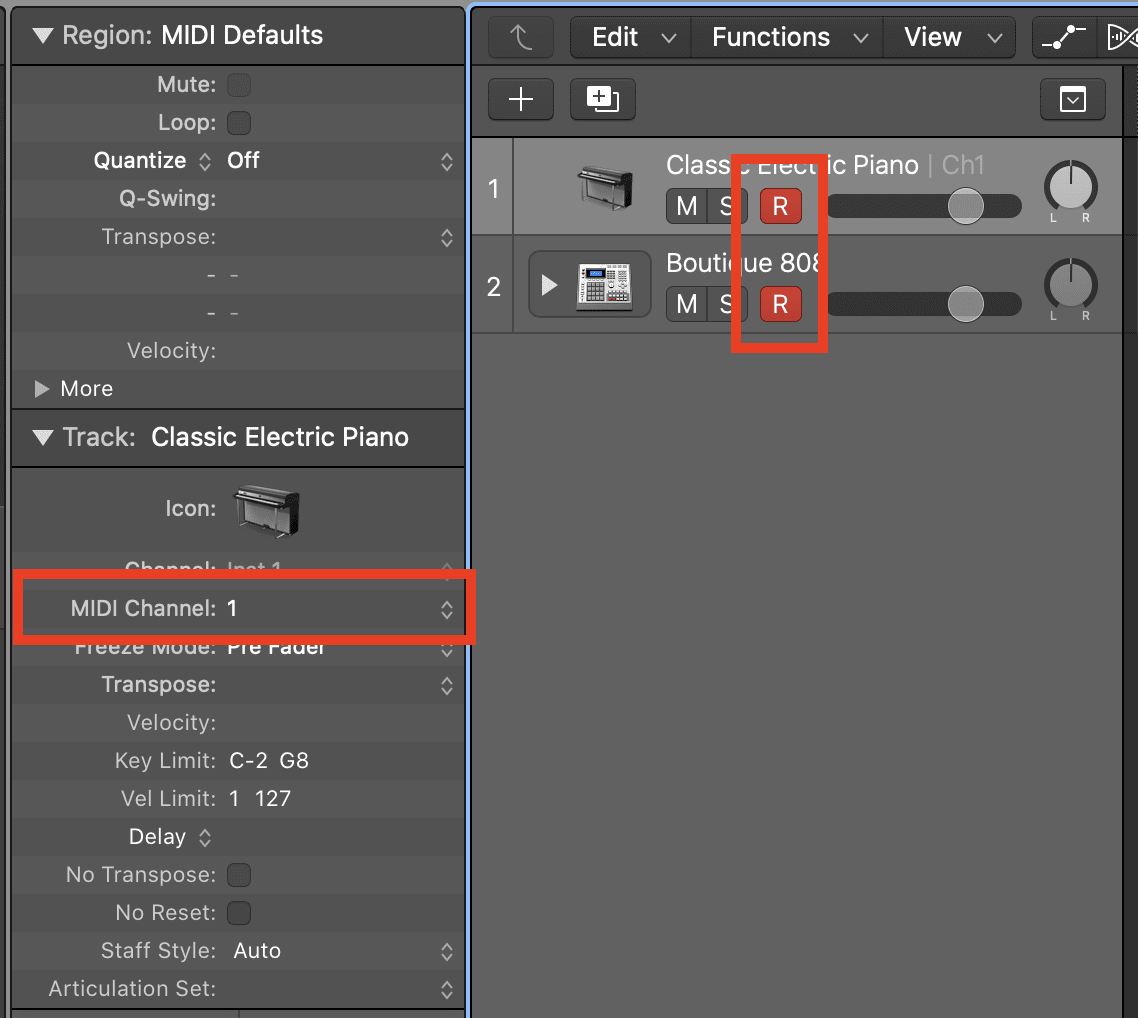Click the Boutique 808 pan knob
Image resolution: width=1138 pixels, height=1018 pixels.
coord(1071,284)
